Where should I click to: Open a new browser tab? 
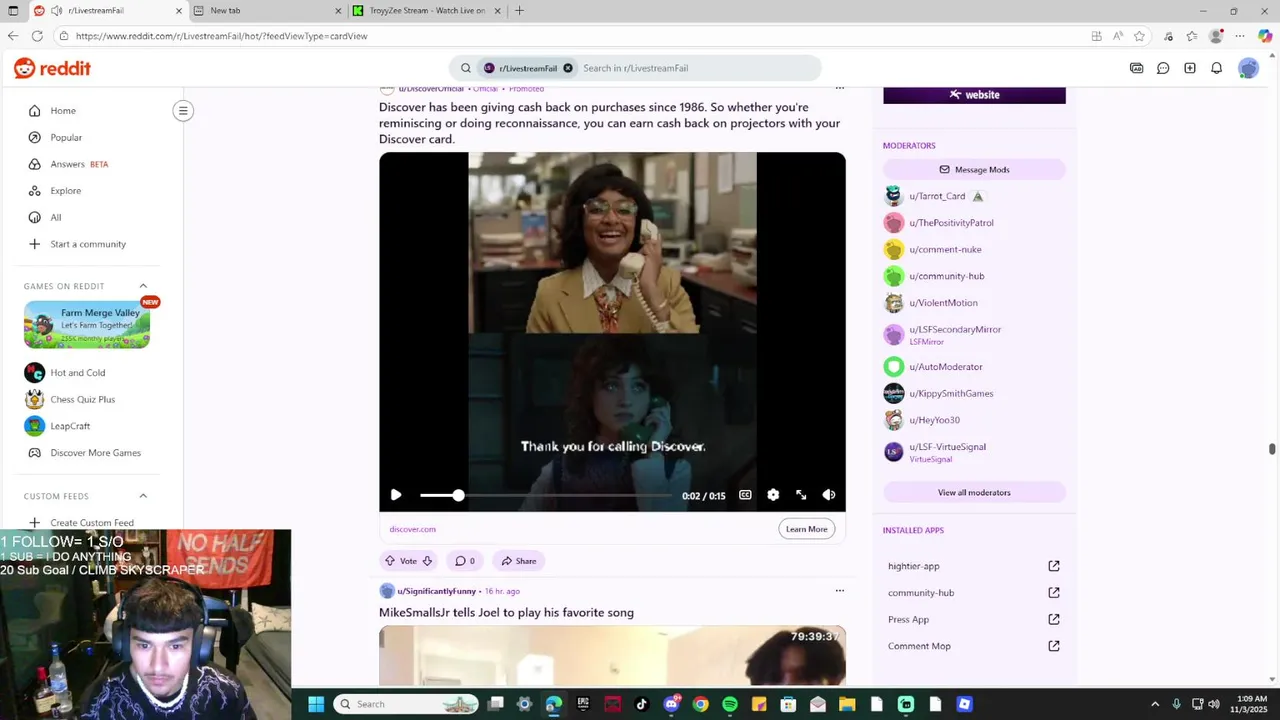point(519,11)
